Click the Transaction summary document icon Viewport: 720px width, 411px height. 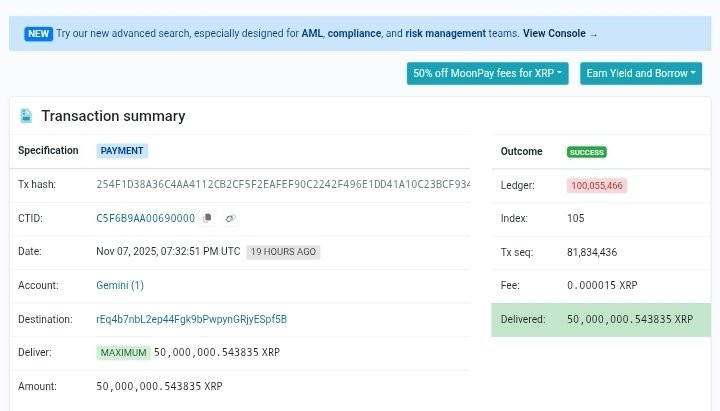[x=26, y=116]
